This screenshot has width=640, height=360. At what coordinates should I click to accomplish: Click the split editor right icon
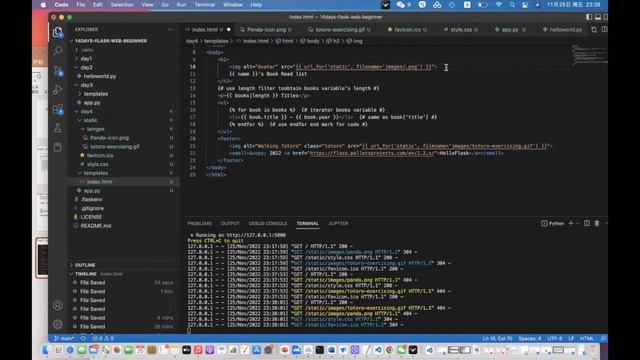click(x=604, y=29)
